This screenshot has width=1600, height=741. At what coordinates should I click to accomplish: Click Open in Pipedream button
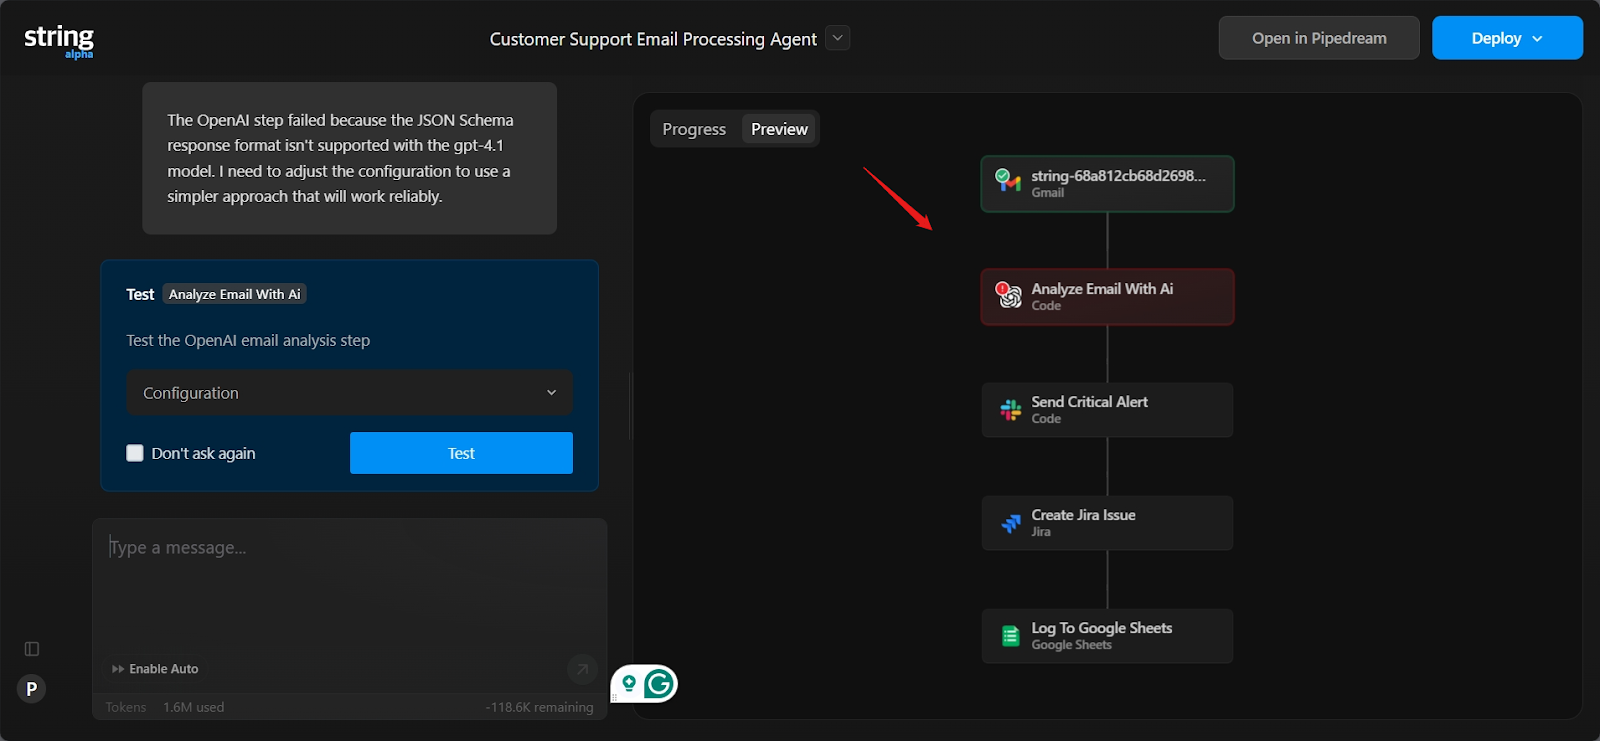(x=1319, y=38)
